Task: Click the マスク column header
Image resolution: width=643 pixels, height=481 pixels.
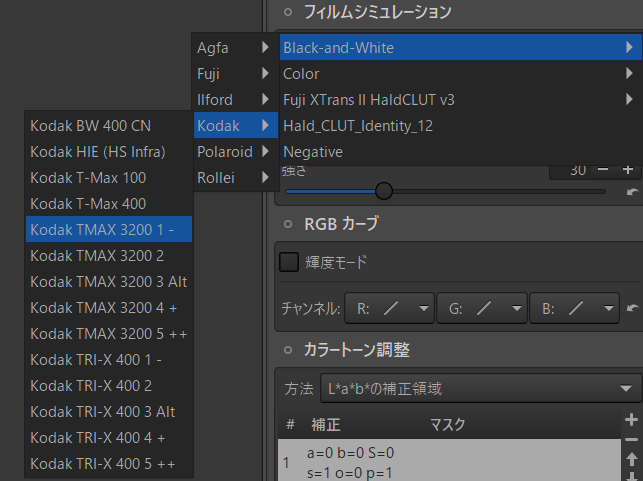Action: point(448,424)
